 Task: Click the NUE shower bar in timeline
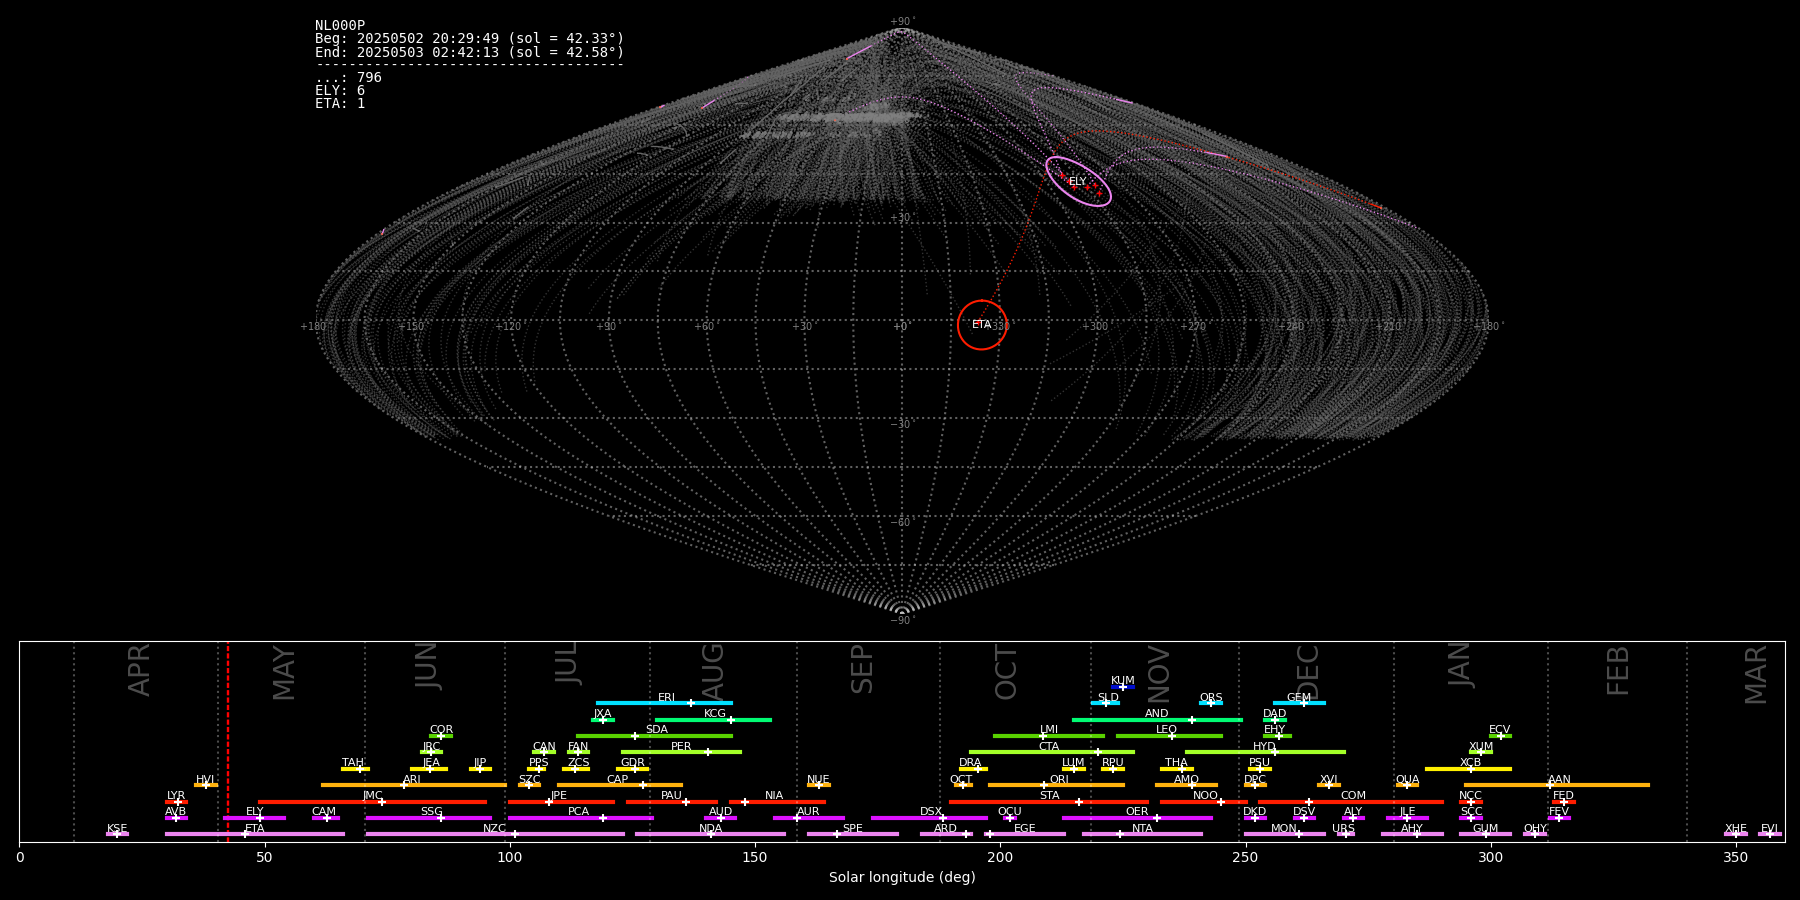tap(818, 785)
